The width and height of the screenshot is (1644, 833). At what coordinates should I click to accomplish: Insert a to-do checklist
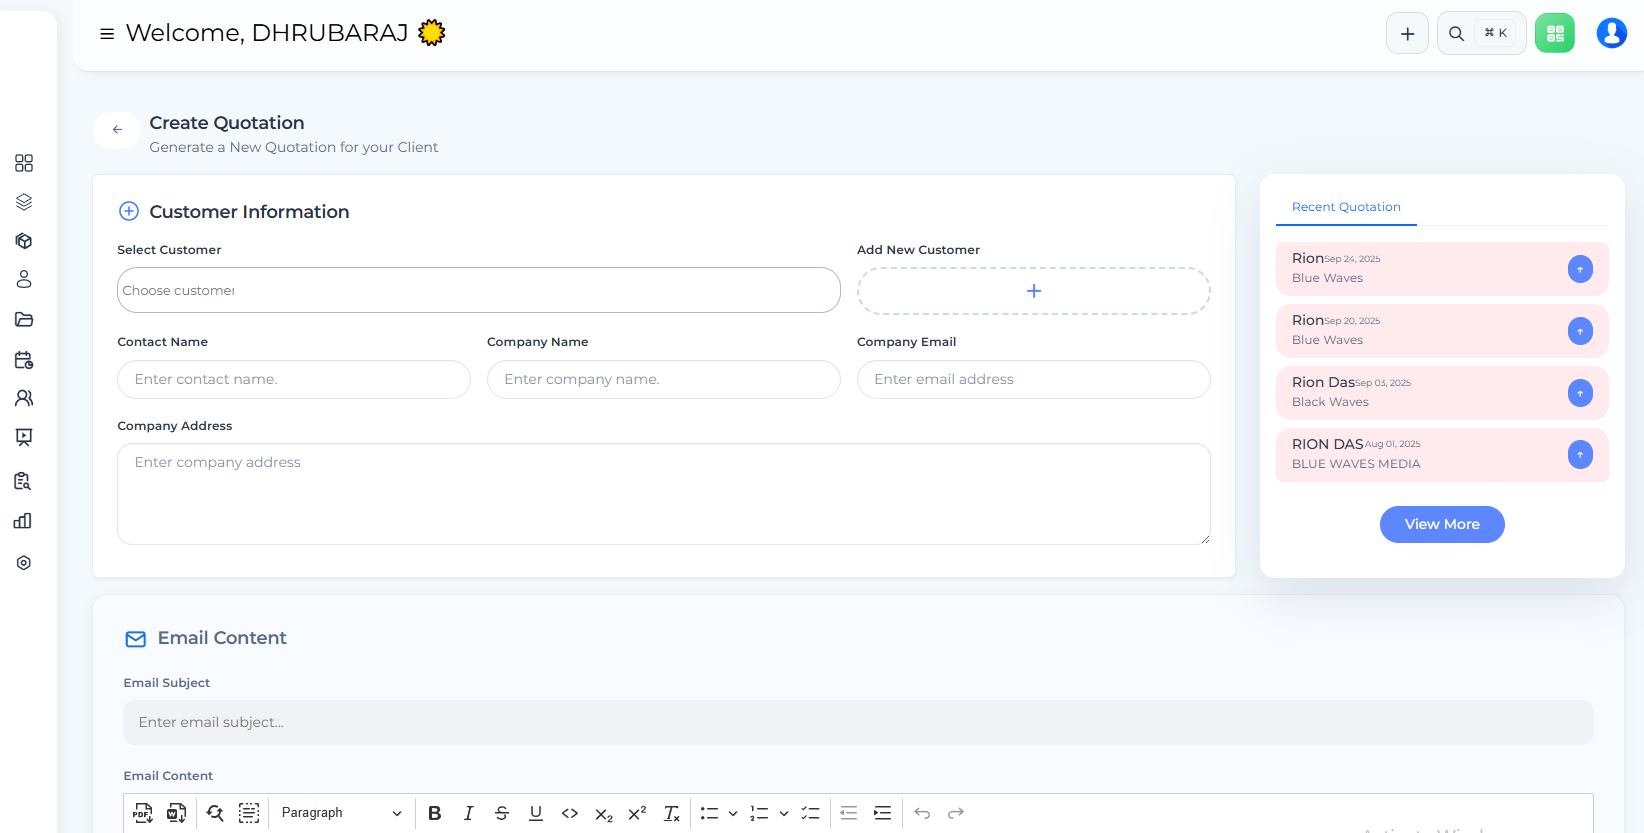coord(810,813)
